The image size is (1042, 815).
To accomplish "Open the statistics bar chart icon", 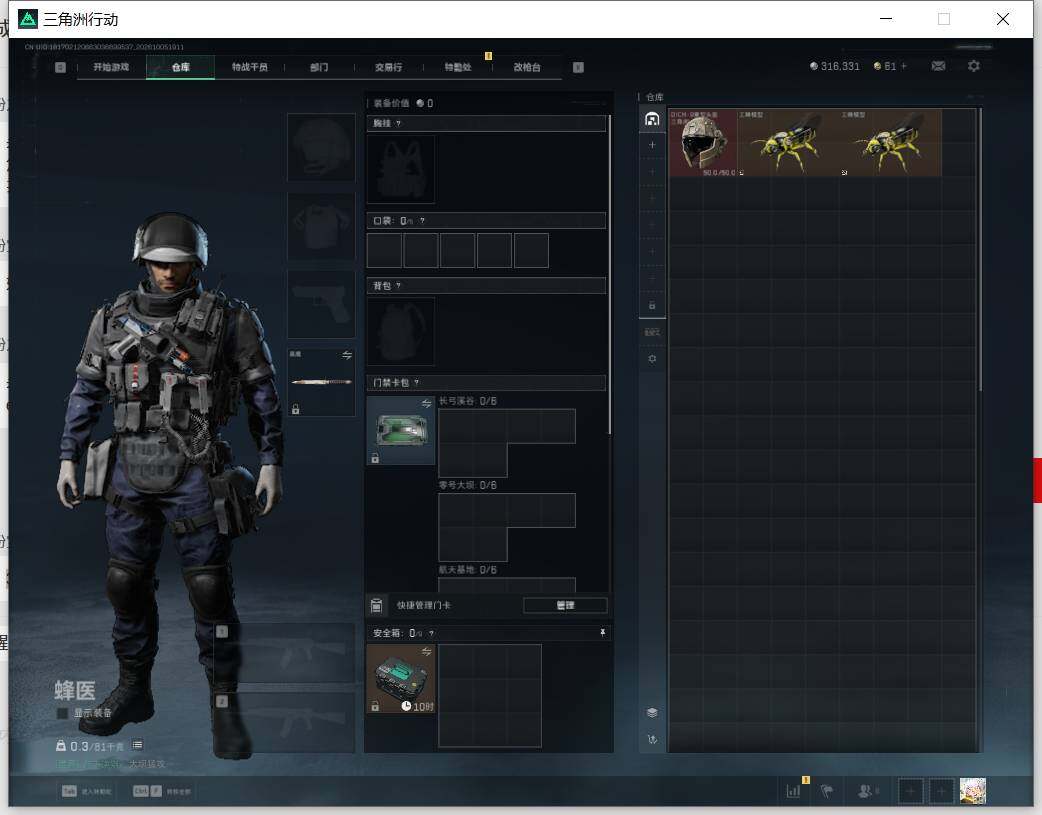I will pos(793,791).
